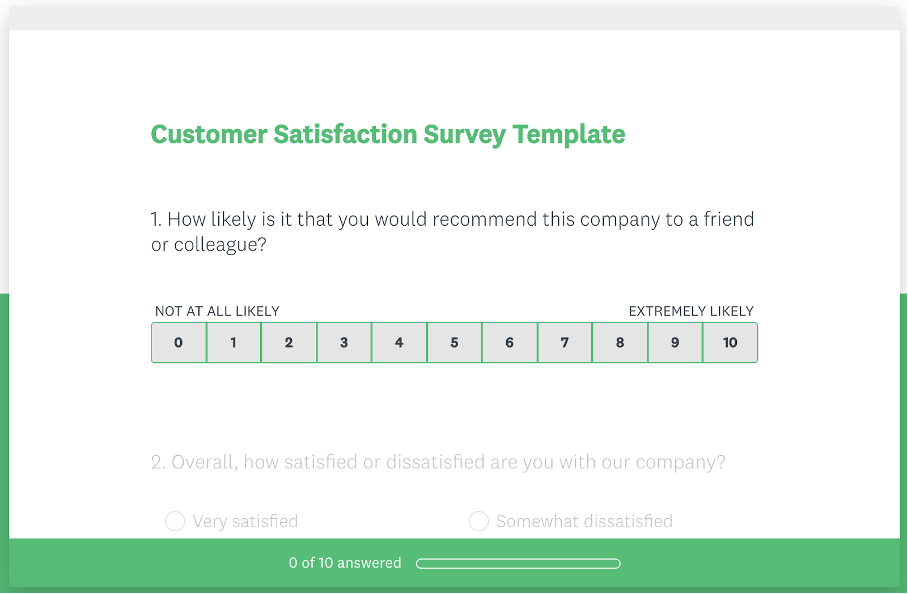Click rating 4 on recommendation scale
Viewport: 908px width, 594px height.
click(x=399, y=342)
